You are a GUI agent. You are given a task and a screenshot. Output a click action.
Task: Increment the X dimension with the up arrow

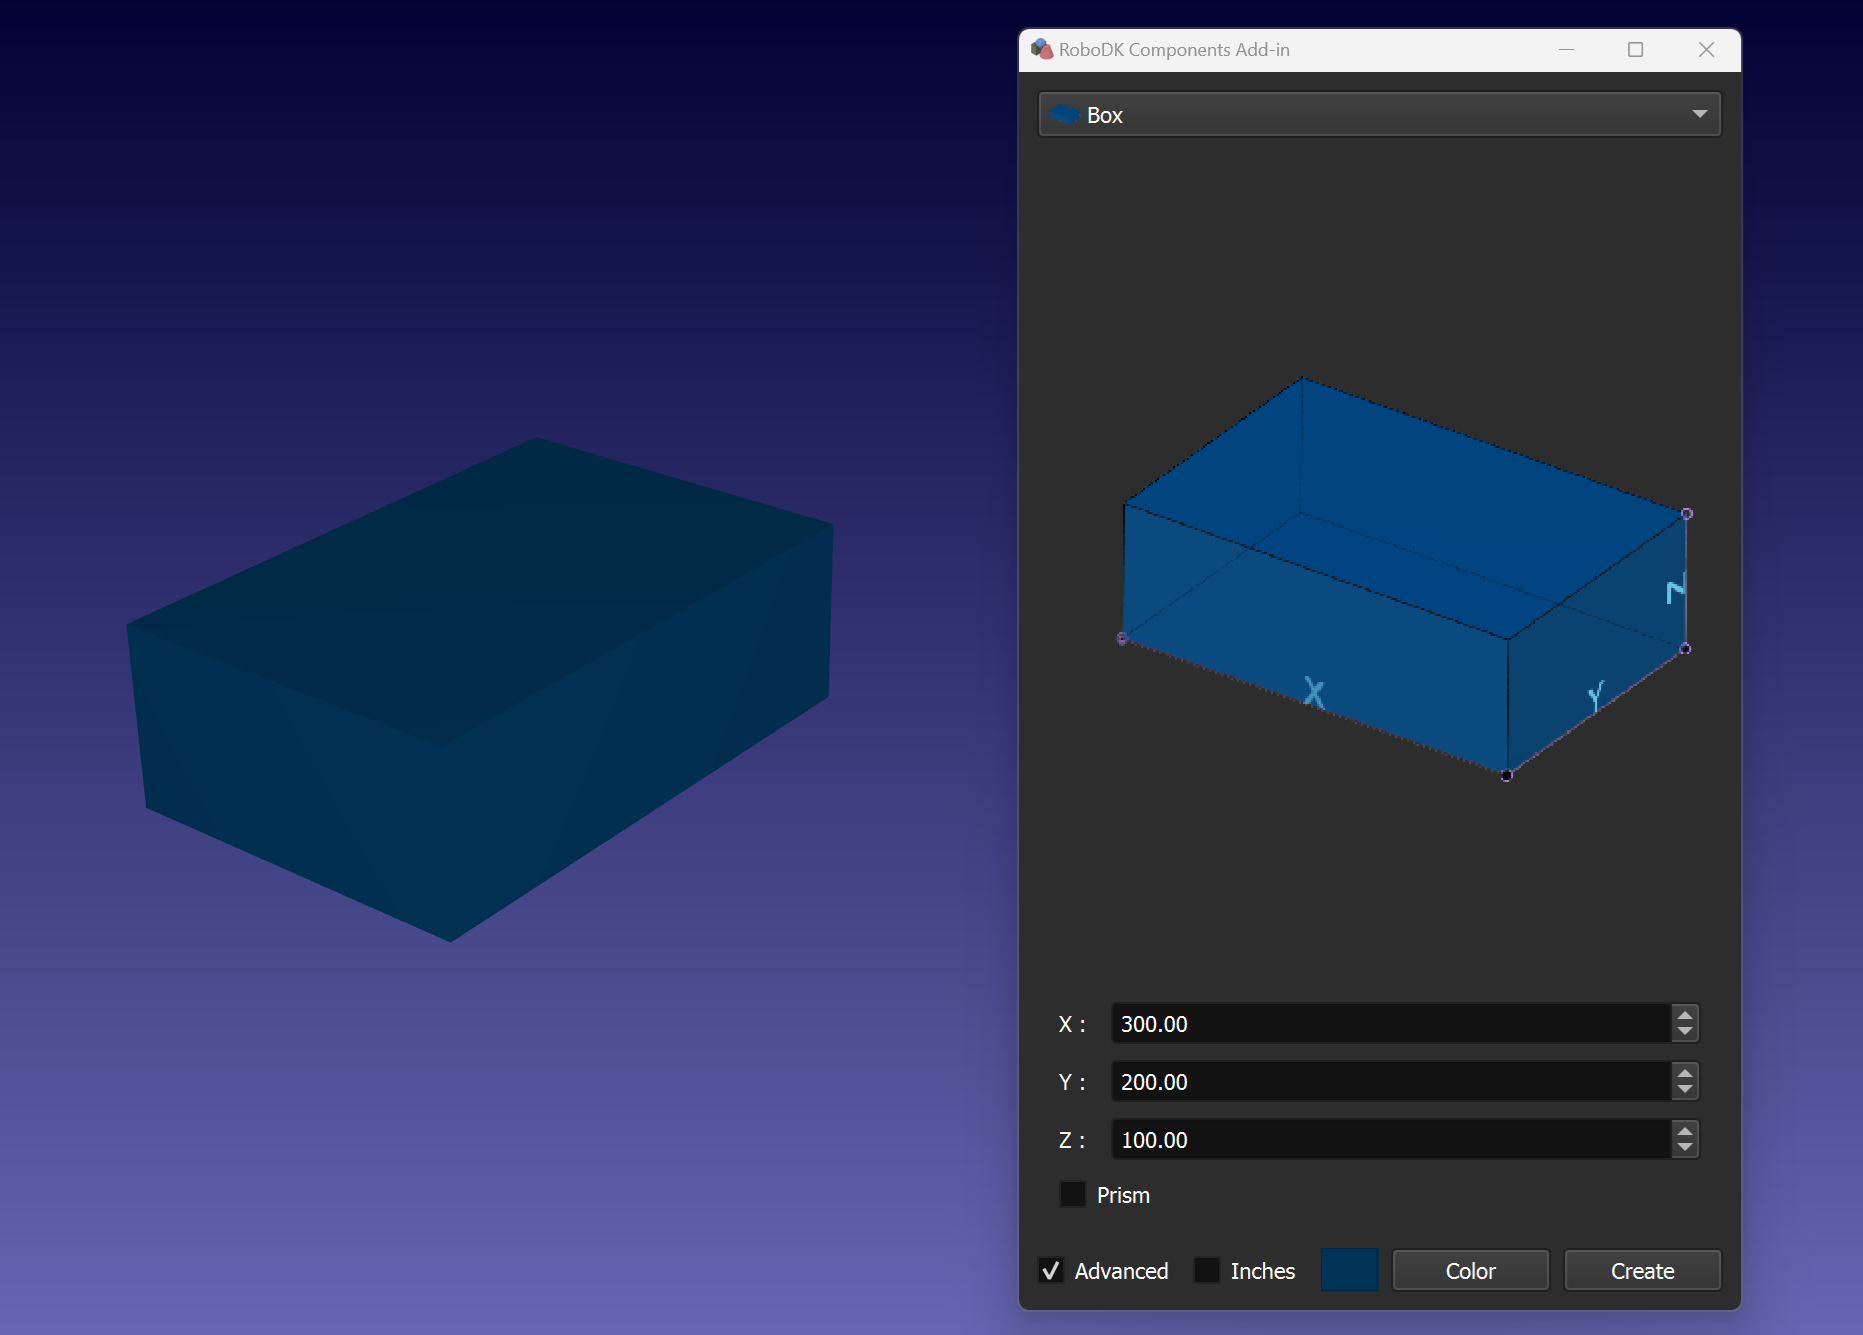[x=1683, y=1015]
